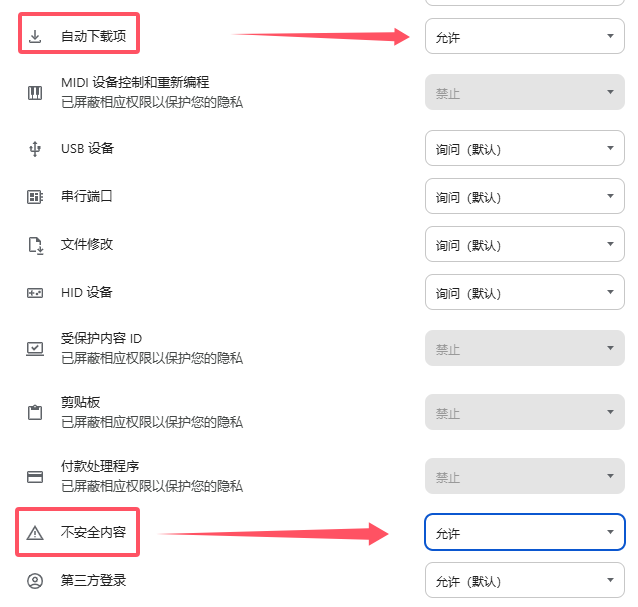Click the HID 设备 gamepad icon
638x607 pixels.
(35, 293)
